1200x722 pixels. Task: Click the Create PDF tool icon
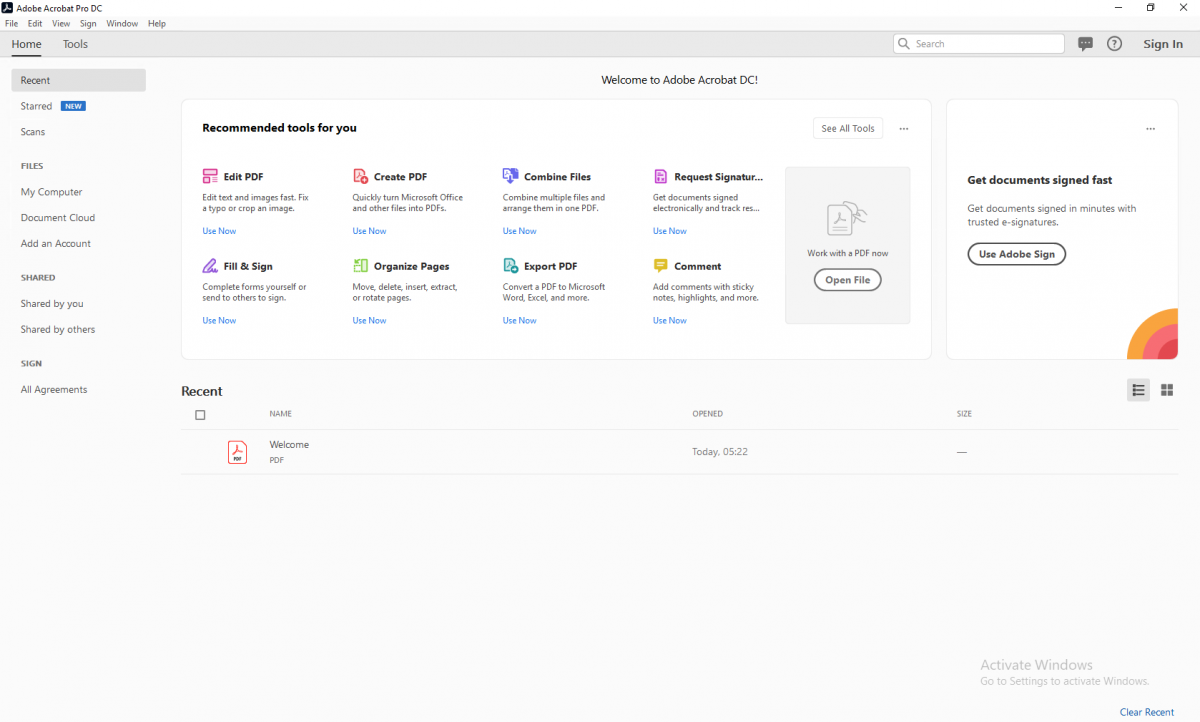(360, 176)
